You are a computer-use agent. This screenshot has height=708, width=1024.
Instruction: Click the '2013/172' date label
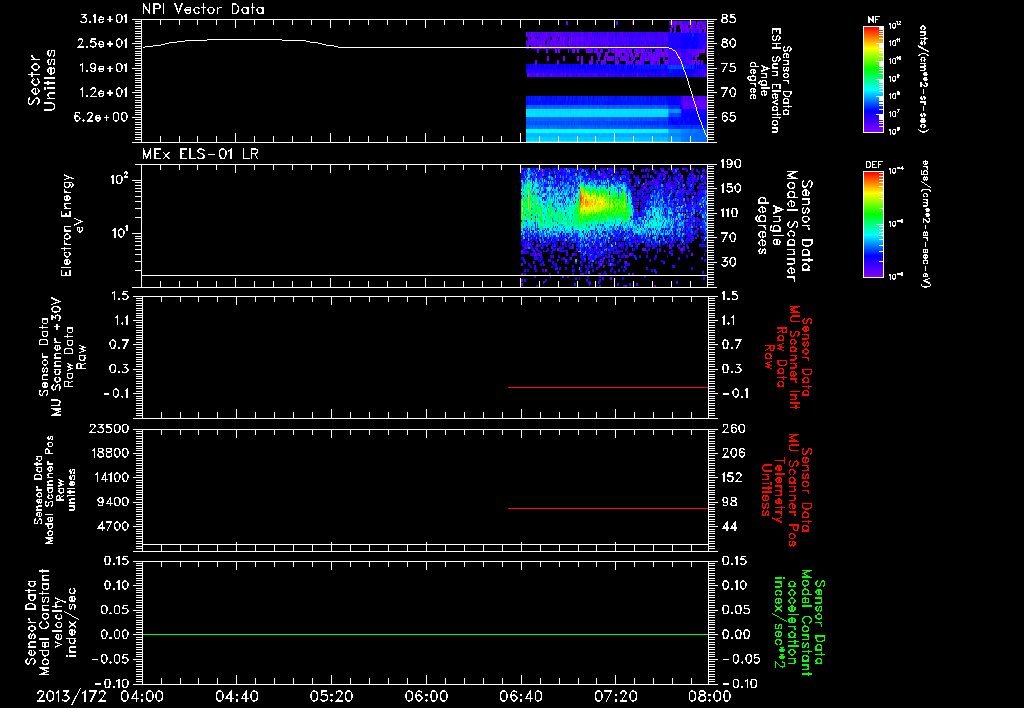[x=71, y=696]
